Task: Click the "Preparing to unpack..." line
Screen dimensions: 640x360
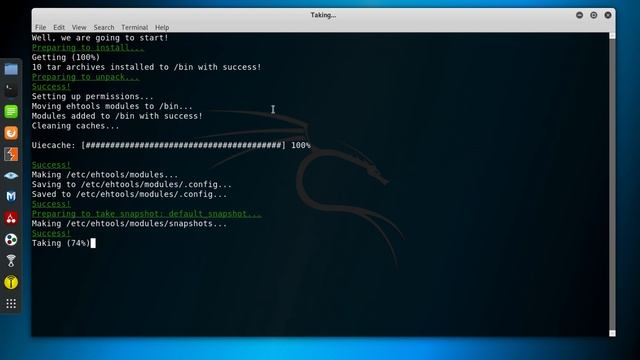Action: [x=85, y=77]
